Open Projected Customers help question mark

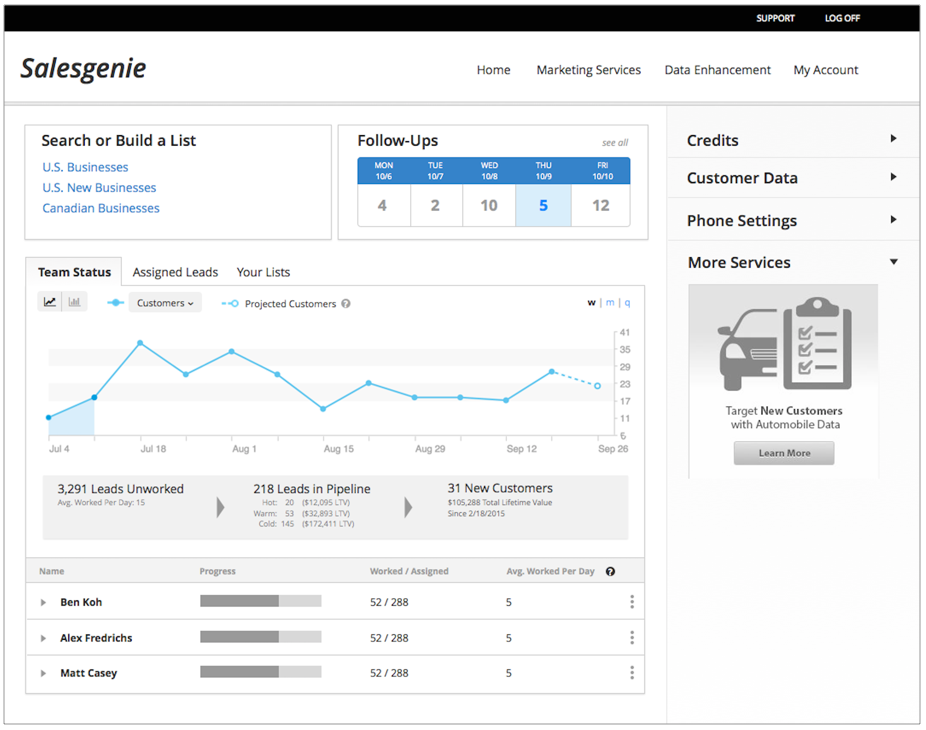[x=346, y=304]
